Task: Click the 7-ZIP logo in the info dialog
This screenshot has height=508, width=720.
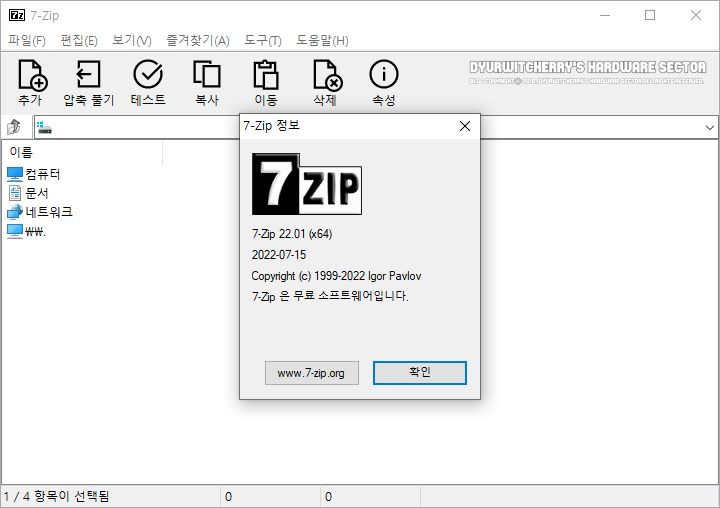Action: point(307,184)
